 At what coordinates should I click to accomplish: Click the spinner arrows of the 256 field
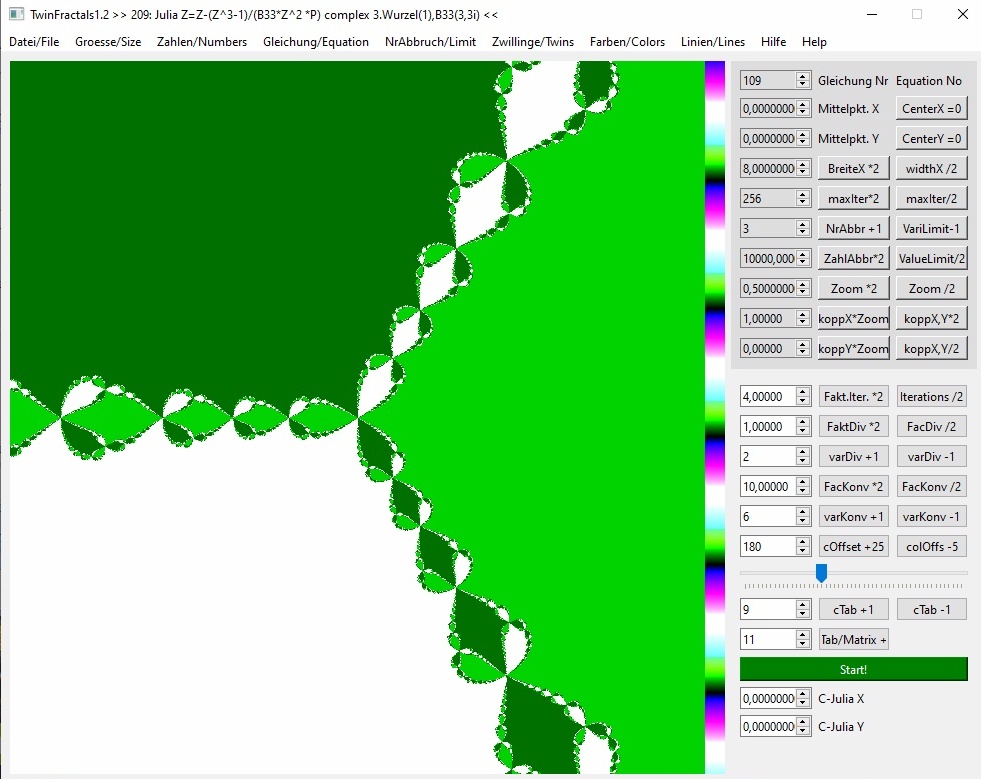click(x=803, y=198)
